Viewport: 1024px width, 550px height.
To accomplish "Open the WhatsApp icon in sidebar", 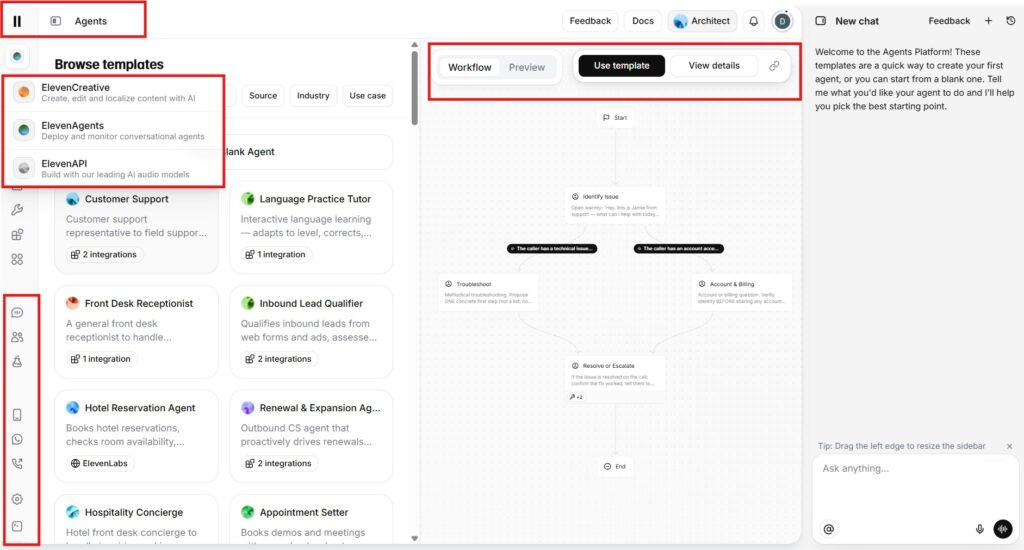I will [17, 440].
